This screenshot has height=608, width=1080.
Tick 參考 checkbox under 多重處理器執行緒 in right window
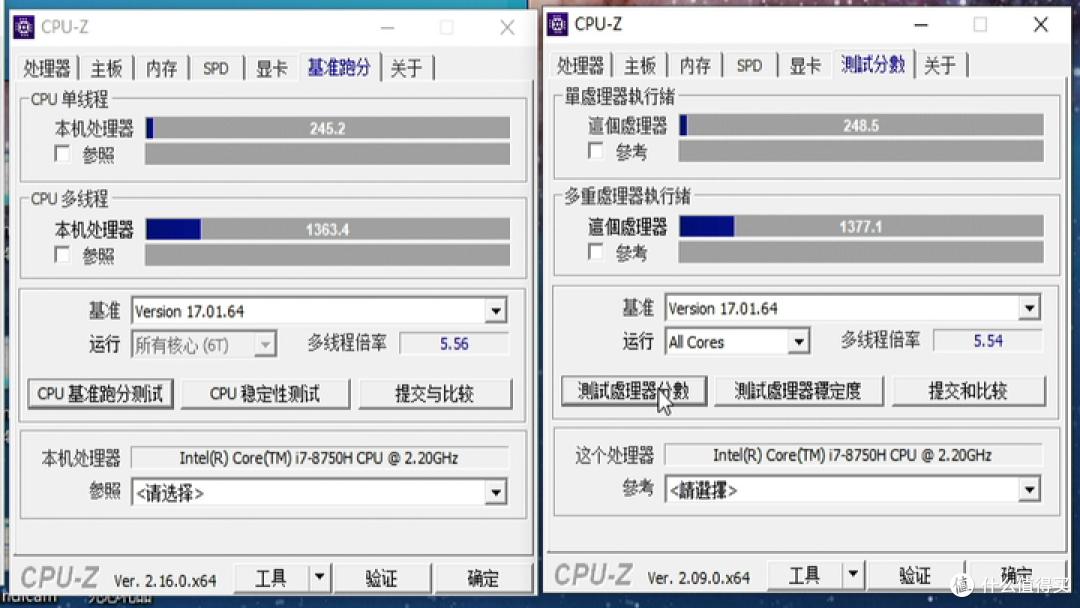pos(596,252)
